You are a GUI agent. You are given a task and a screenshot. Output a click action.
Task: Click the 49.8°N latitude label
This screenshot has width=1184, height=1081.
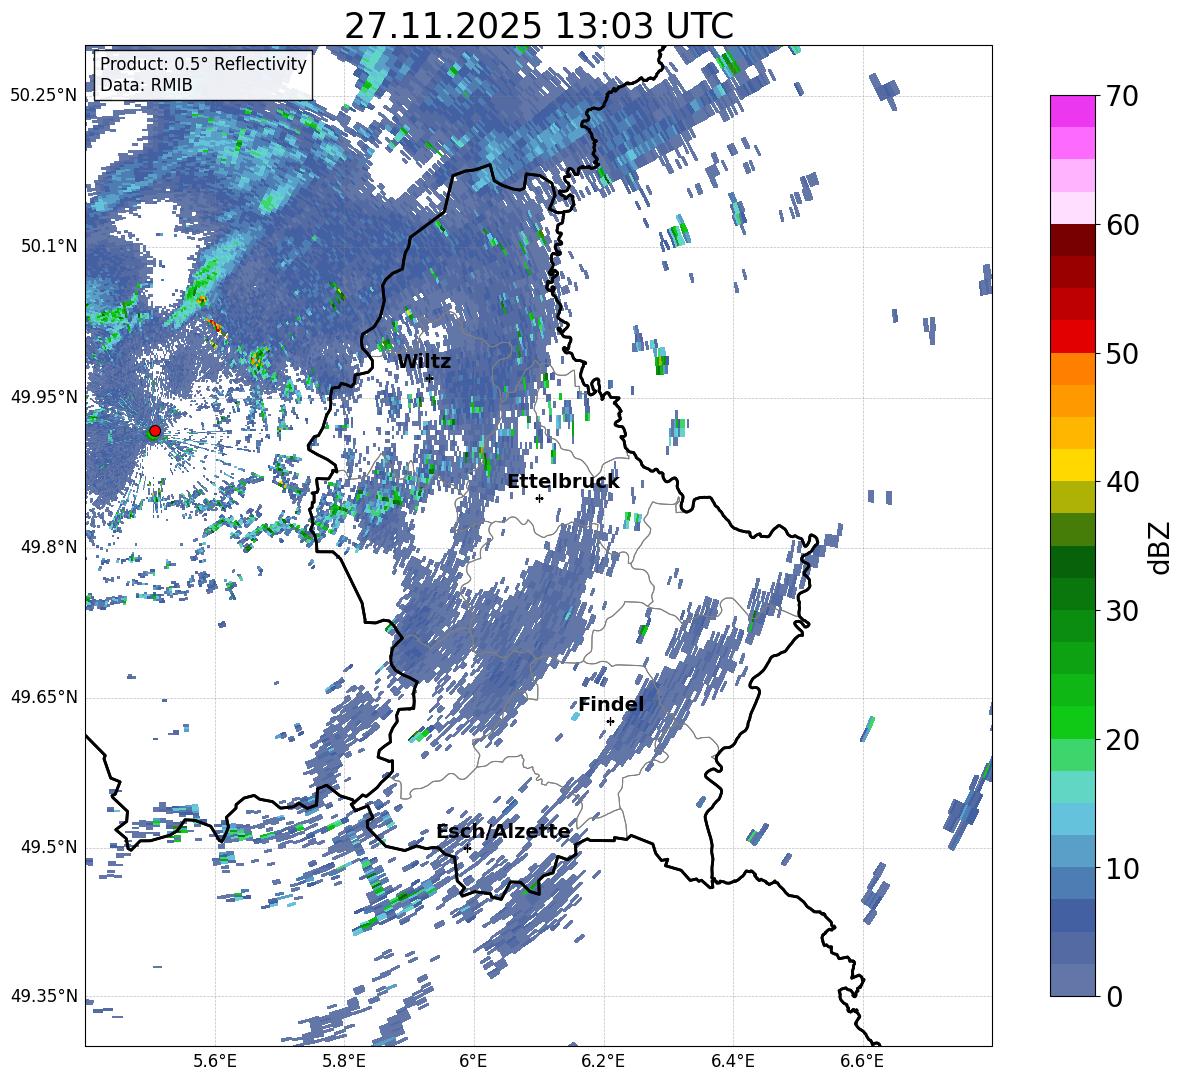click(48, 547)
